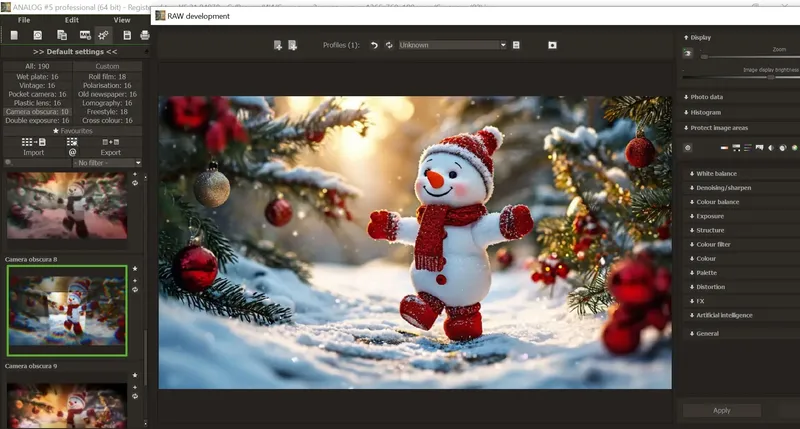
Task: Expand the Colour filter section
Action: (710, 244)
